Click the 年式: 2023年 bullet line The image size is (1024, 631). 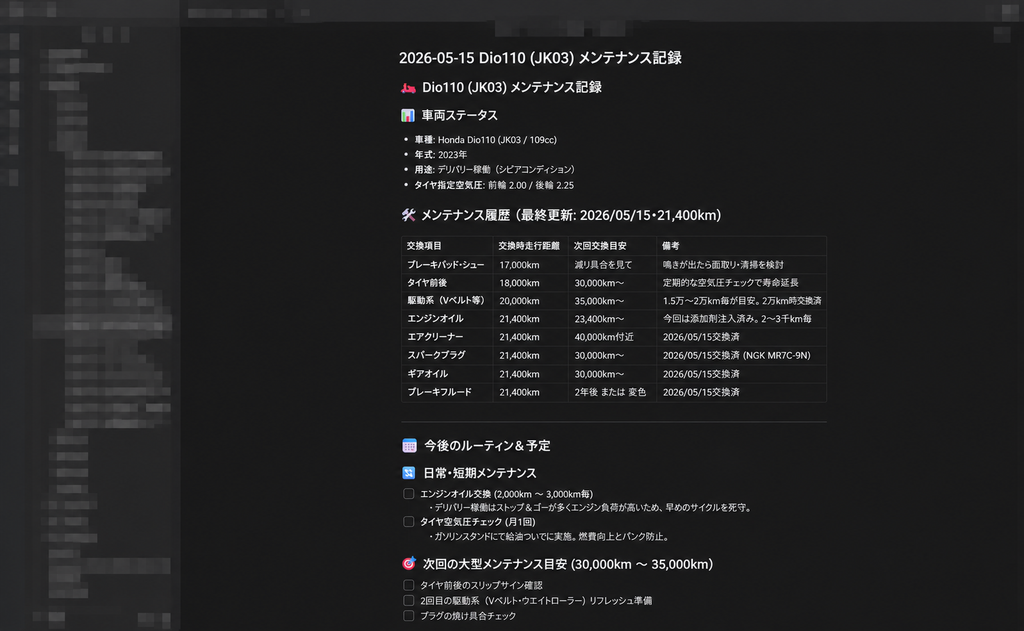(440, 155)
